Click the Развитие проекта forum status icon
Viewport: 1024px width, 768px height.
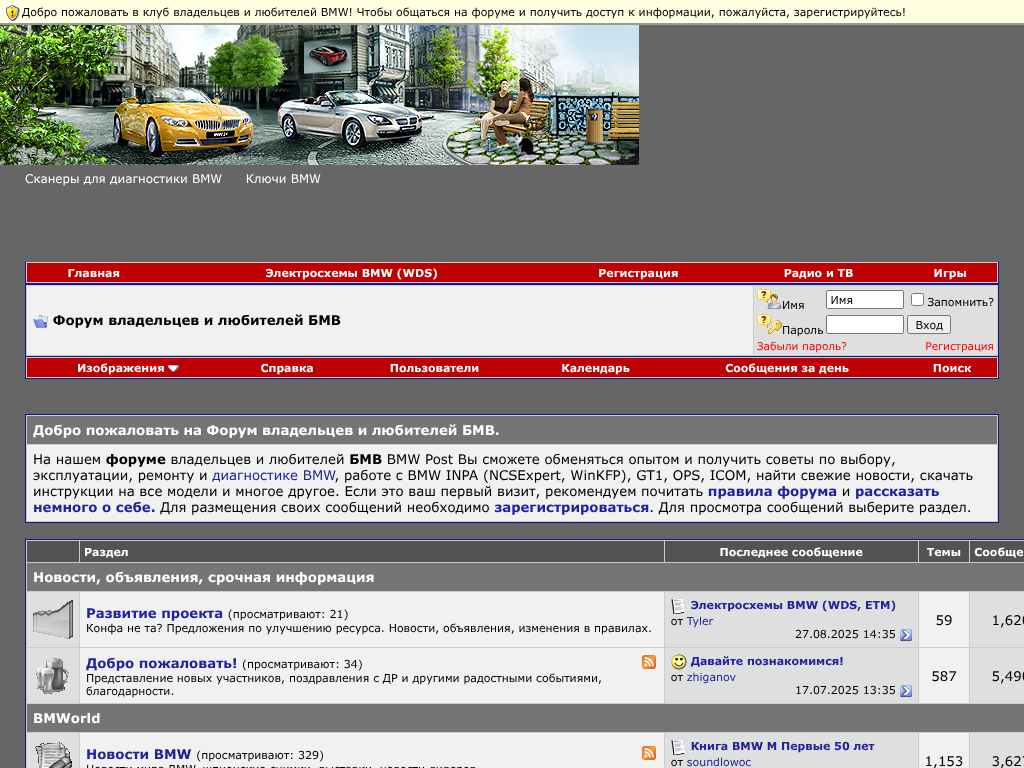click(x=53, y=620)
